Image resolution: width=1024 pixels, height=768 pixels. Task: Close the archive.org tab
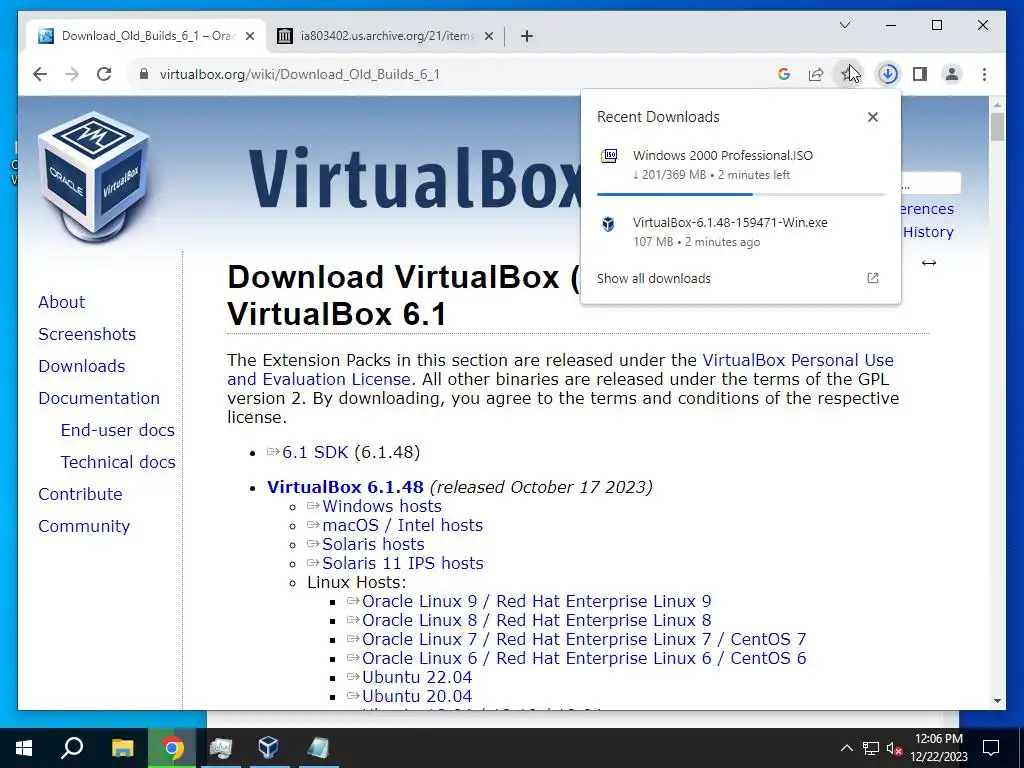coord(488,36)
